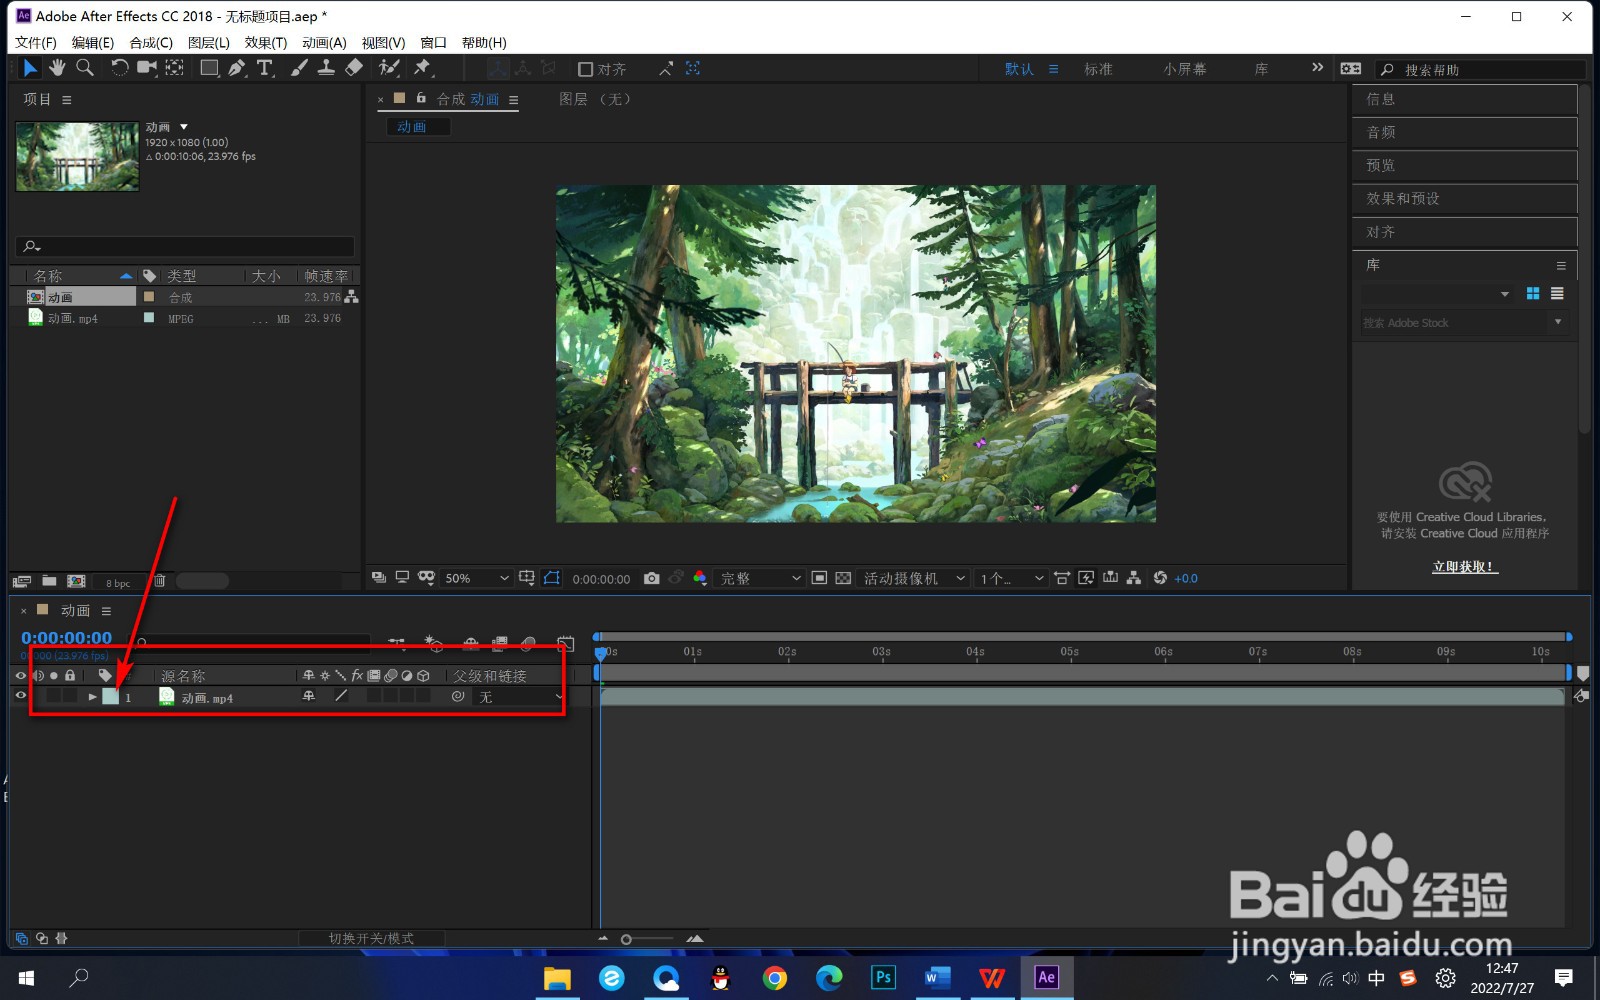
Task: Click the Graph Editor icon in timeline
Action: click(566, 643)
